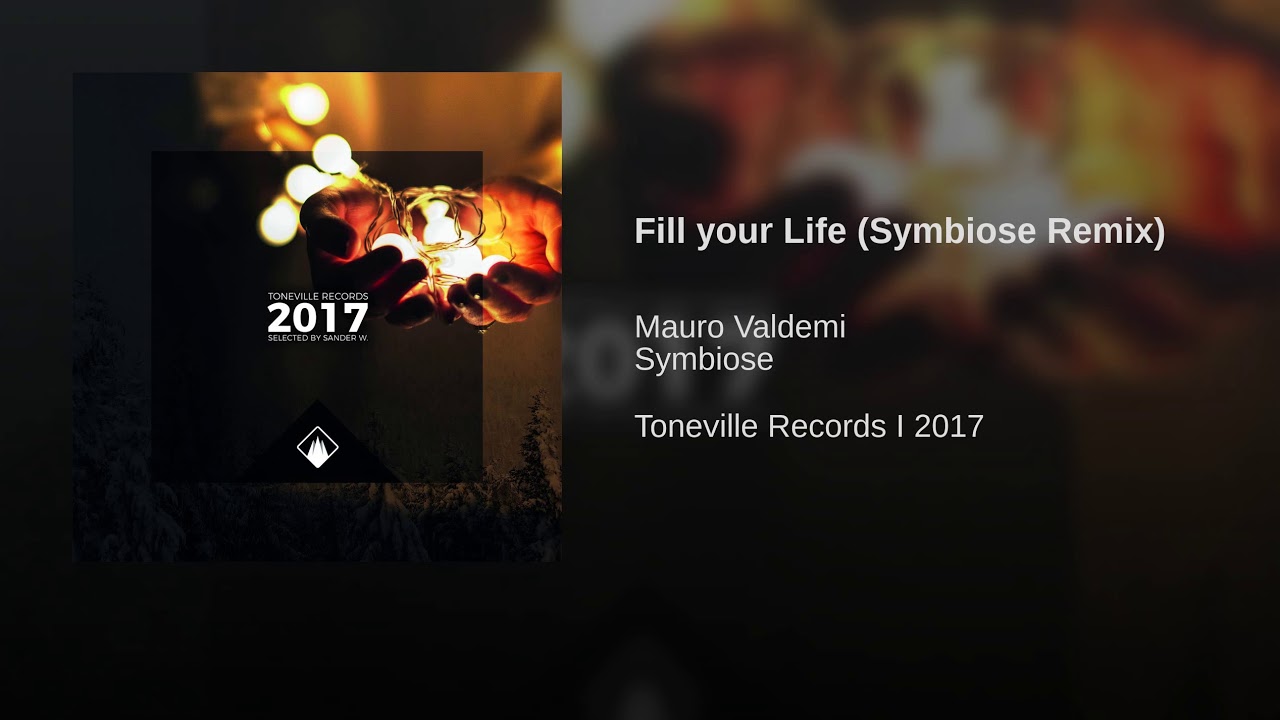Click the out-of-focus bulb near cover's left side
The width and height of the screenshot is (1280, 720).
279,221
